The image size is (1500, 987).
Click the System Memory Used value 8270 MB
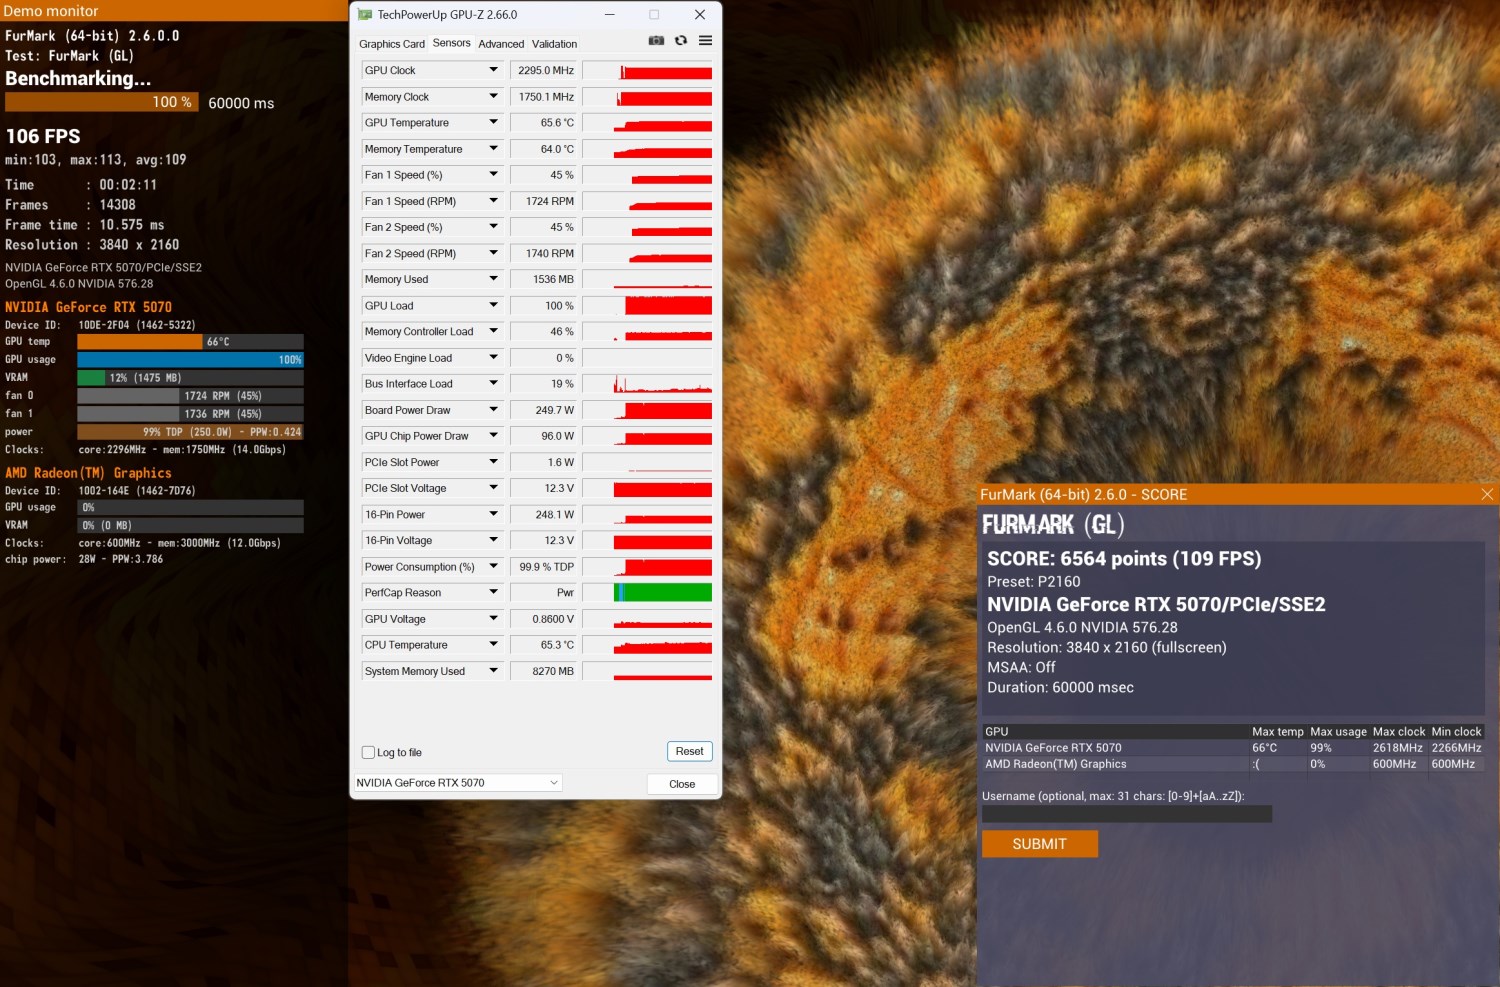pyautogui.click(x=545, y=671)
